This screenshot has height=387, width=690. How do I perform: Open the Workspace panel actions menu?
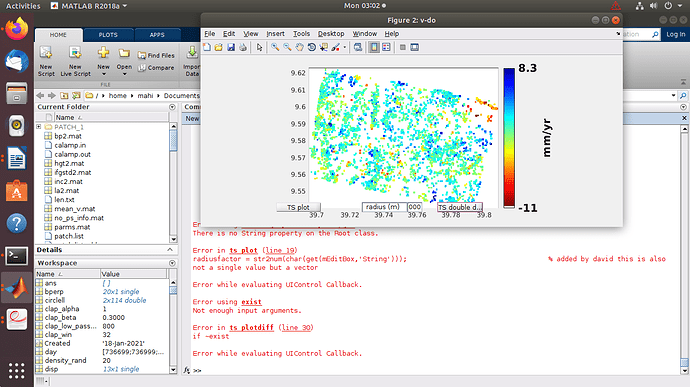click(172, 263)
